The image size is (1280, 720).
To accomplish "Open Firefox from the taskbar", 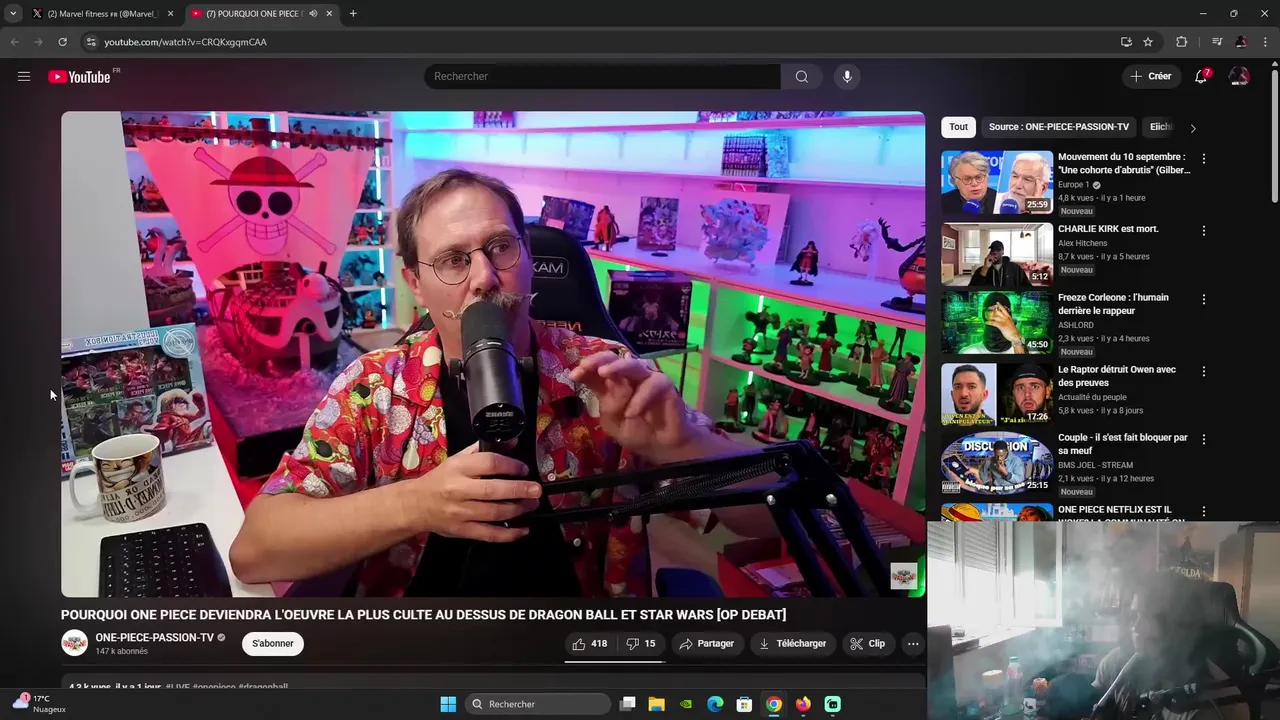I will [803, 704].
